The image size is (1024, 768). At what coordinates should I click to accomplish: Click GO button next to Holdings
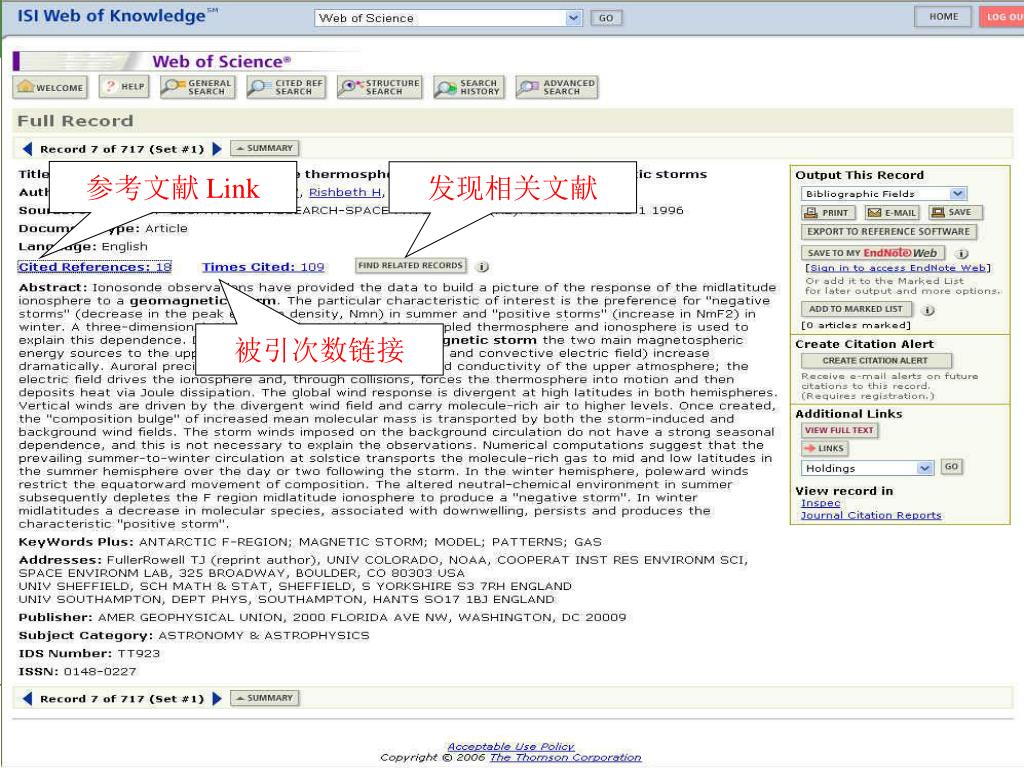pos(952,466)
